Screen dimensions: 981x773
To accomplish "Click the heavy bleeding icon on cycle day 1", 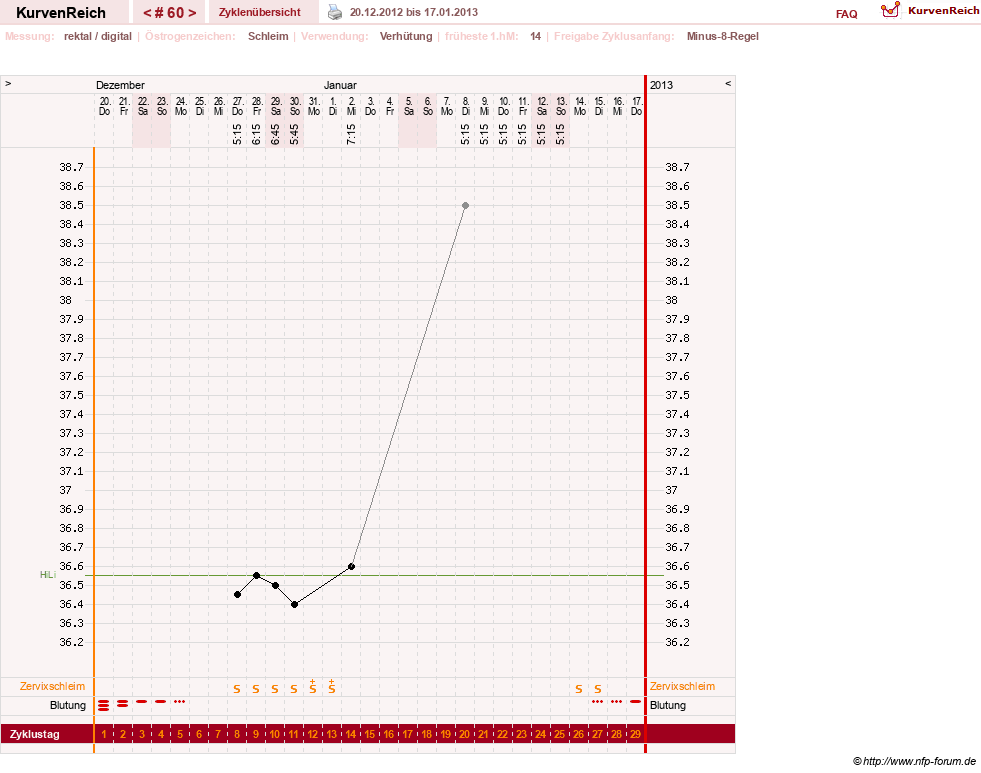I will coord(104,705).
